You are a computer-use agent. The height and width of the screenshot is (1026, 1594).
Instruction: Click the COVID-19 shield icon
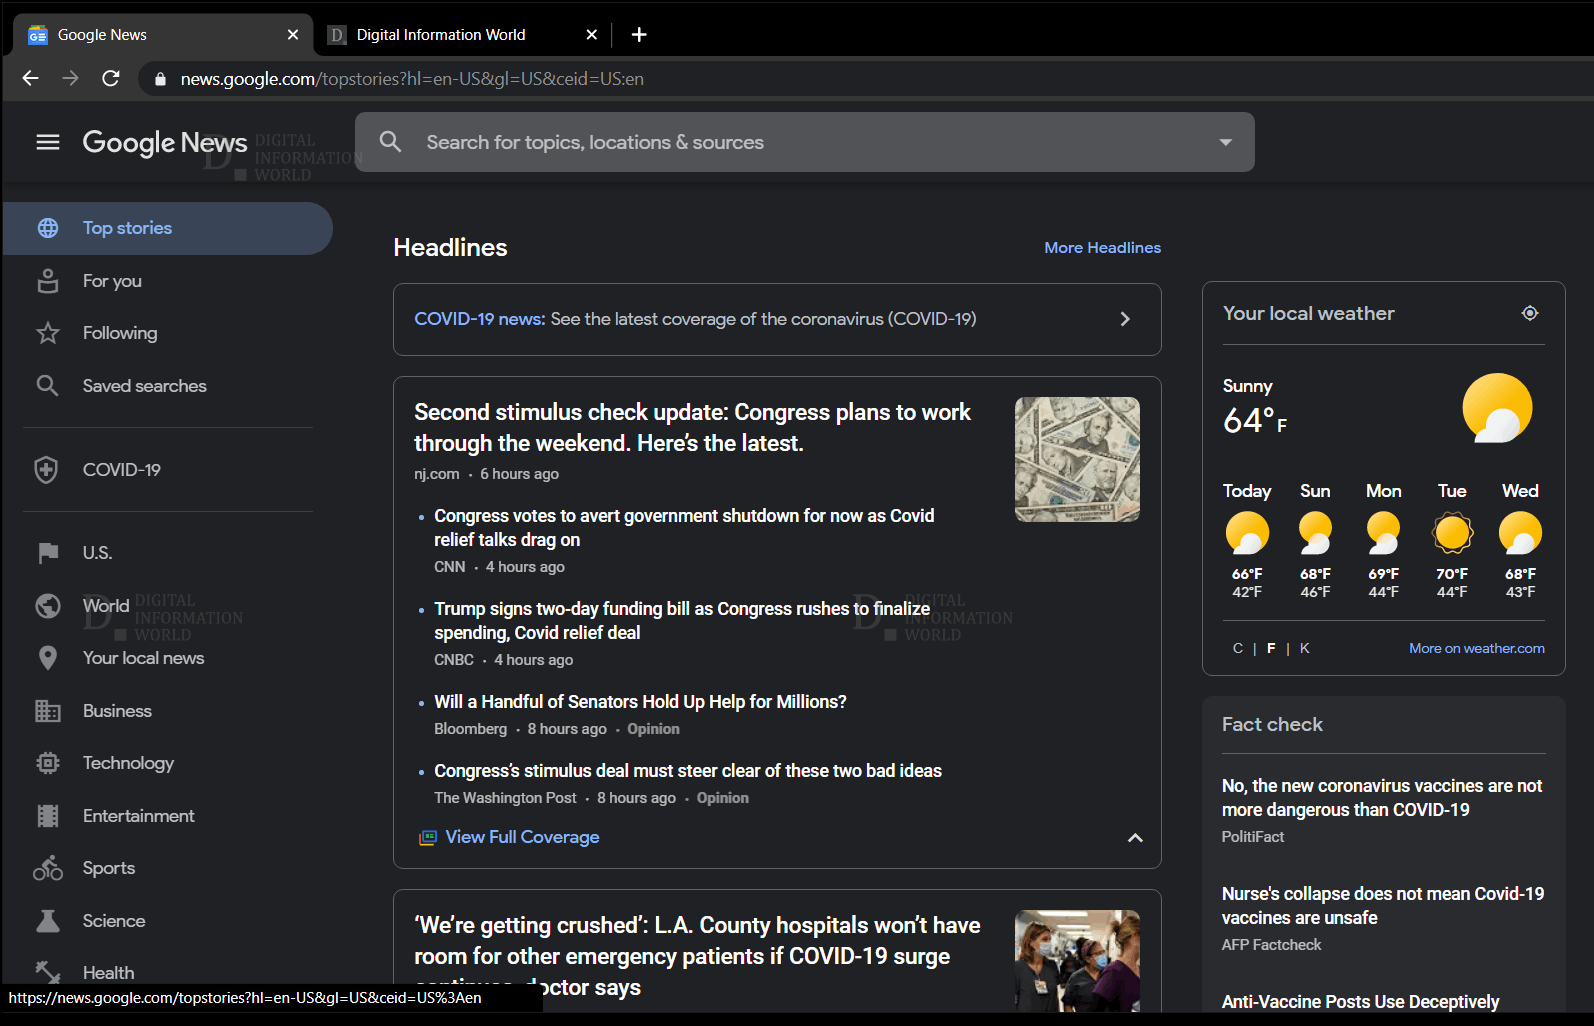(x=46, y=470)
